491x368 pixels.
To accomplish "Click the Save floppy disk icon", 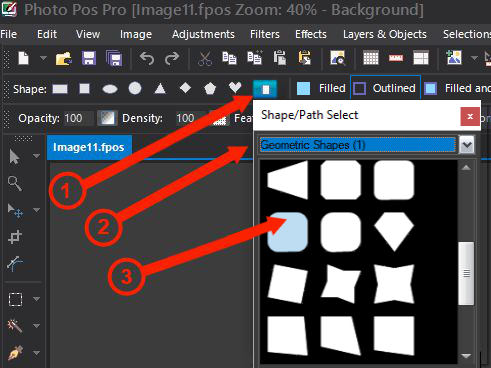I will coord(89,59).
